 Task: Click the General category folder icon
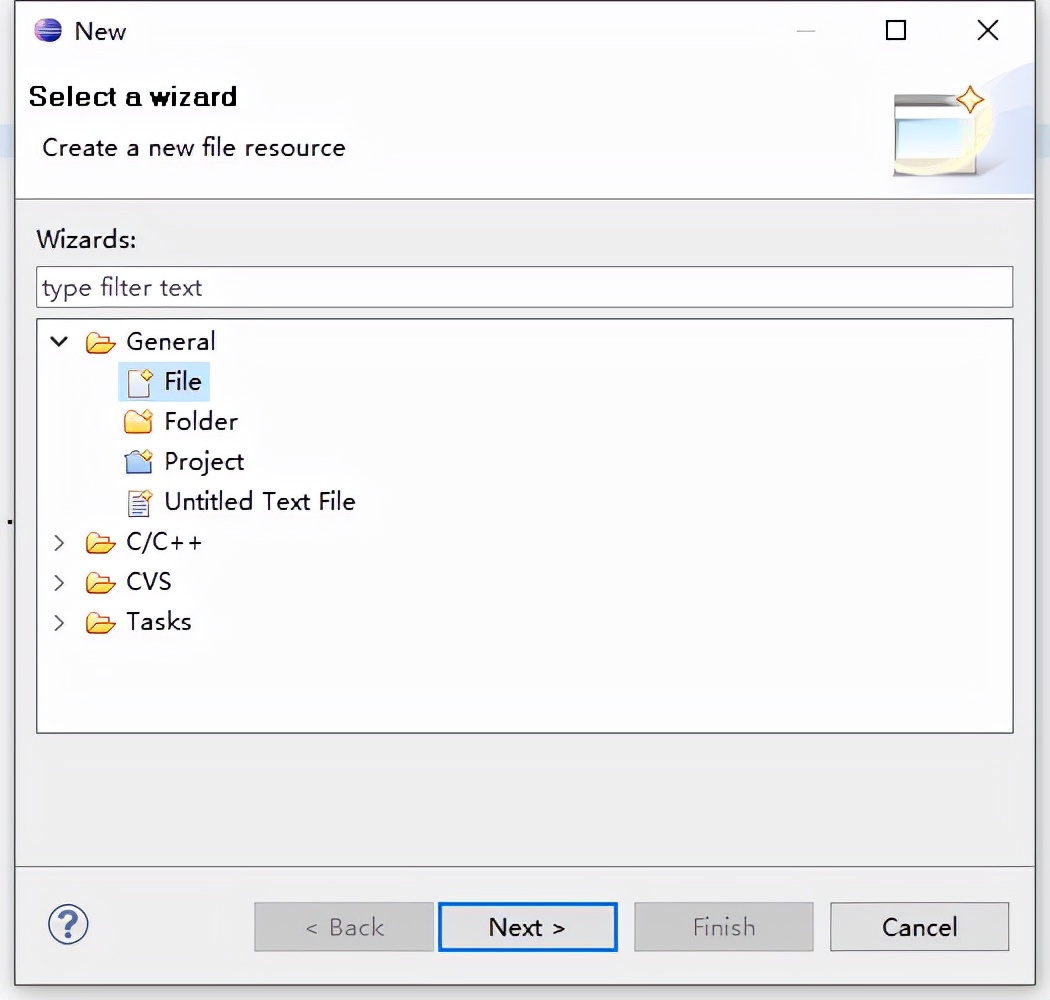pyautogui.click(x=100, y=342)
